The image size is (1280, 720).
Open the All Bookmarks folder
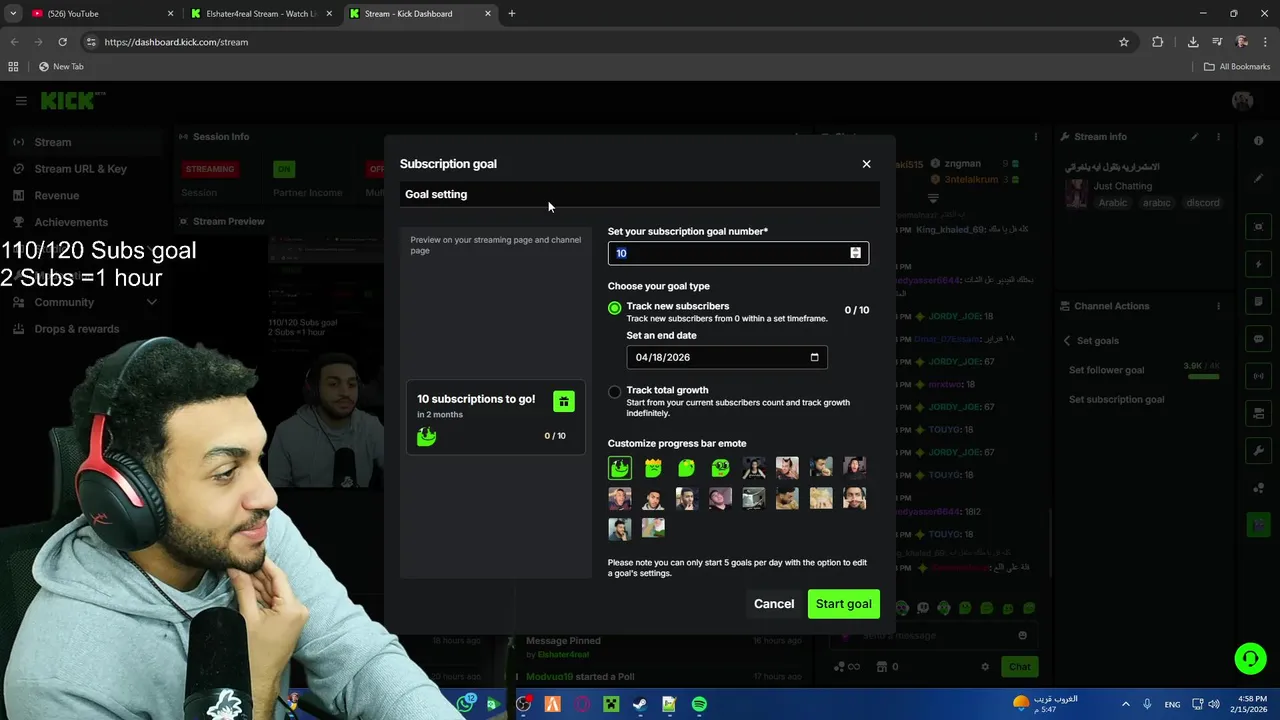click(x=1237, y=67)
